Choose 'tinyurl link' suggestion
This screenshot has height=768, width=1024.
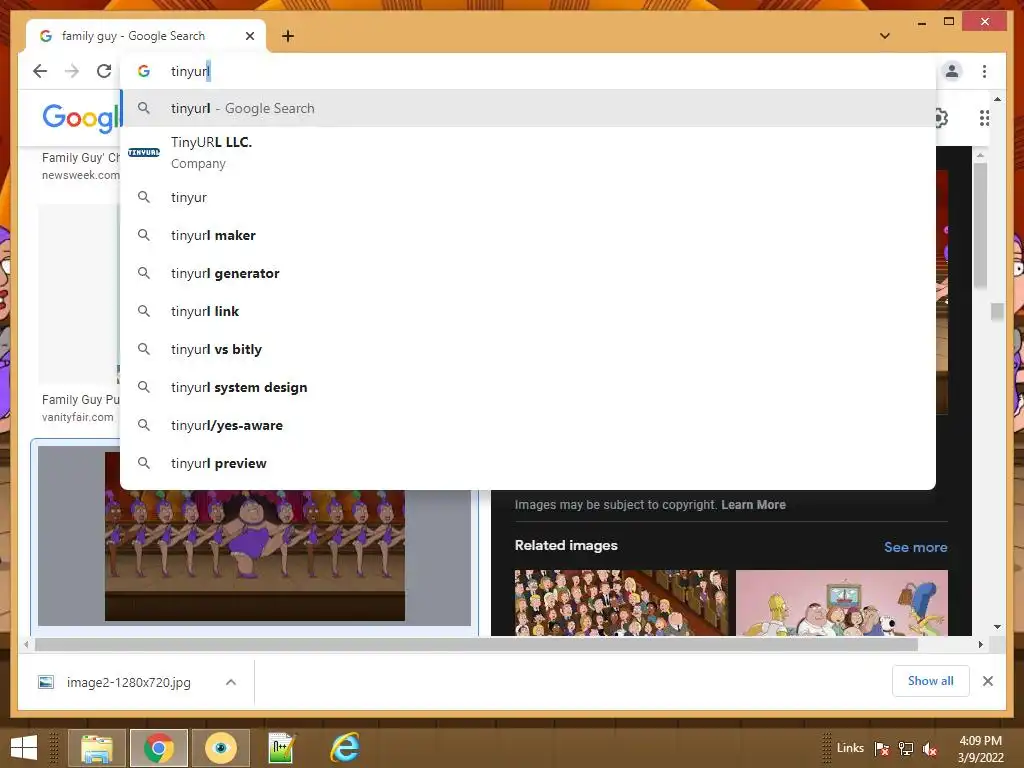click(528, 311)
